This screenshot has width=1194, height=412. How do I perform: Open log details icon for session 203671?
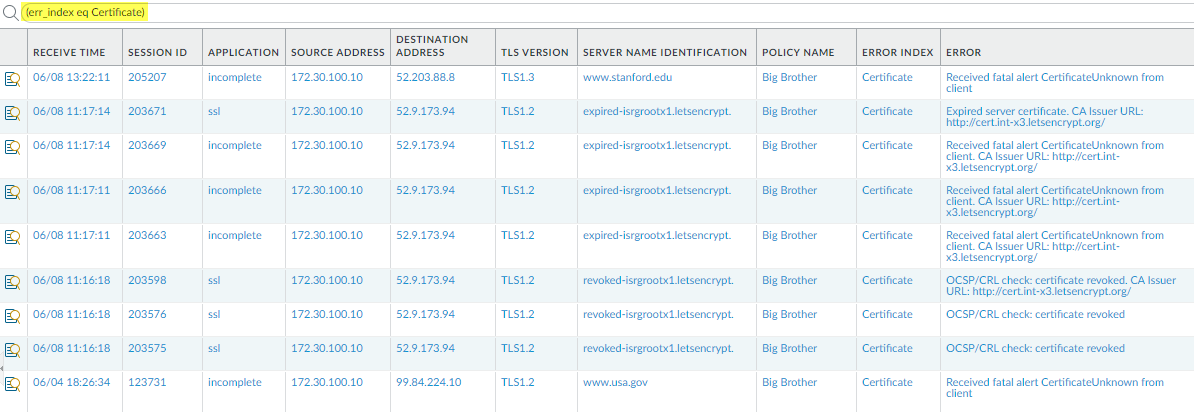12,112
